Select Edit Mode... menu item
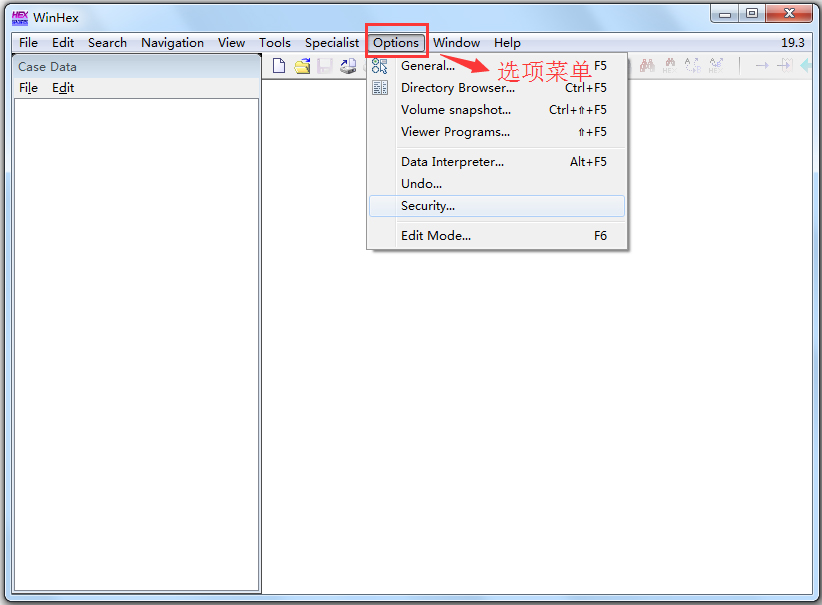 coord(497,236)
